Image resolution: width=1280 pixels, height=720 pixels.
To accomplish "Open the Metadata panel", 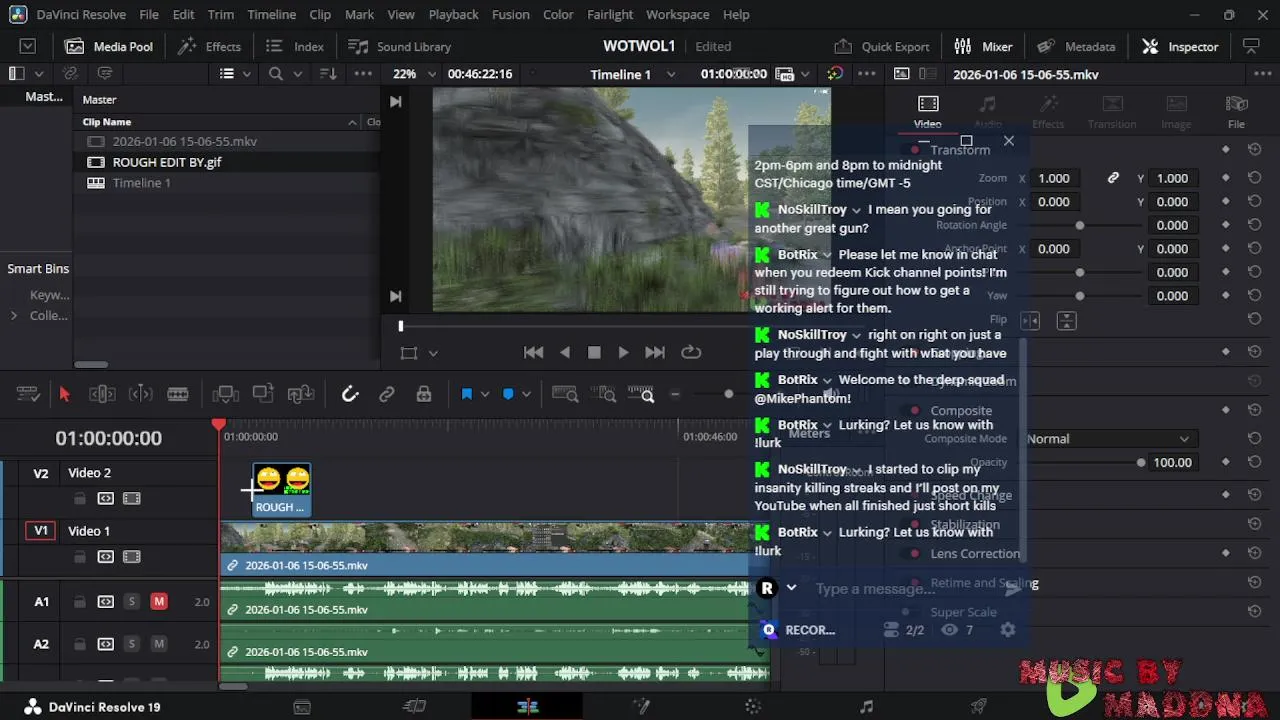I will click(x=1076, y=46).
